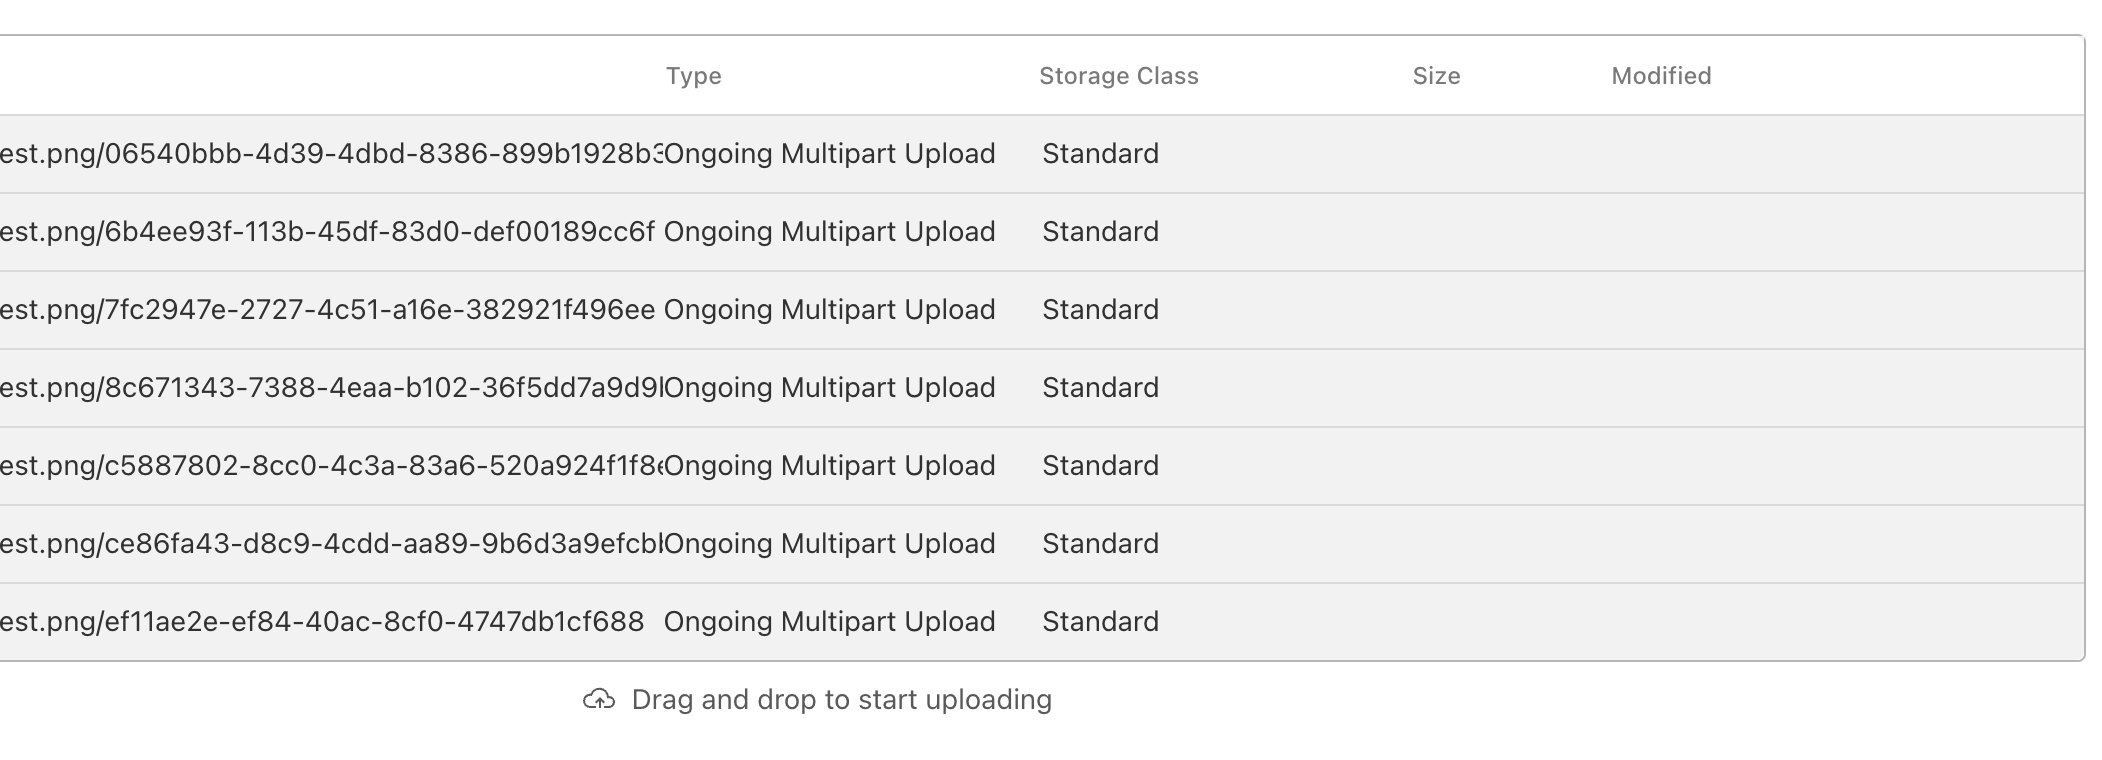Click the cloud upload icon
2102x760 pixels.
[598, 700]
